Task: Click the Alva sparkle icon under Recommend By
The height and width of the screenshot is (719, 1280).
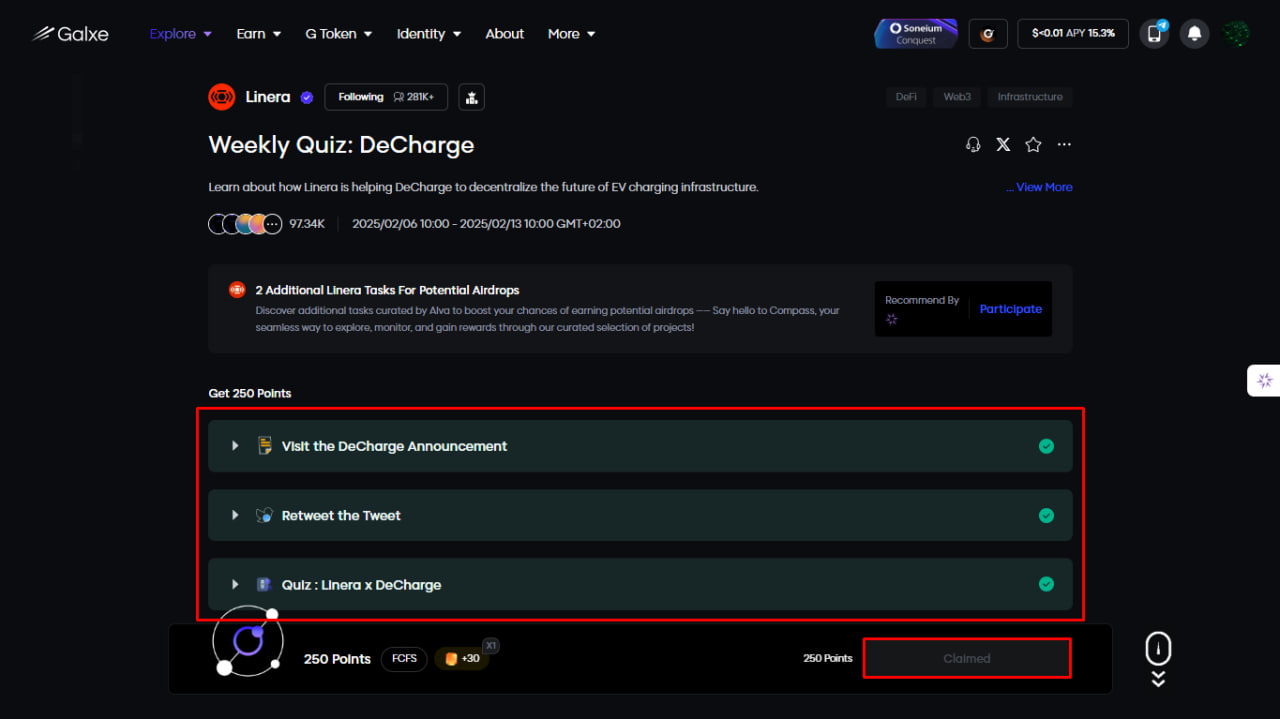Action: click(x=892, y=319)
